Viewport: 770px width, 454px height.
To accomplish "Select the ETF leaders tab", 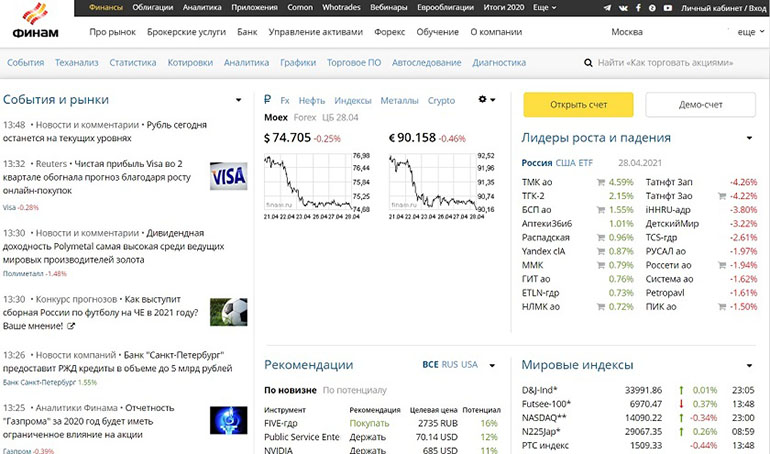I will pos(585,163).
